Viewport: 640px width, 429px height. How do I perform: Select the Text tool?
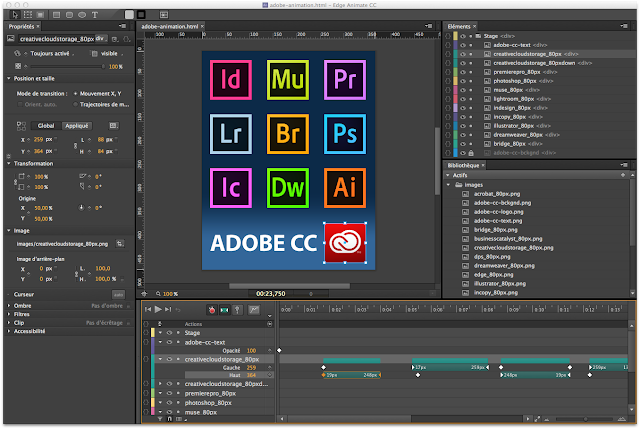[x=95, y=15]
